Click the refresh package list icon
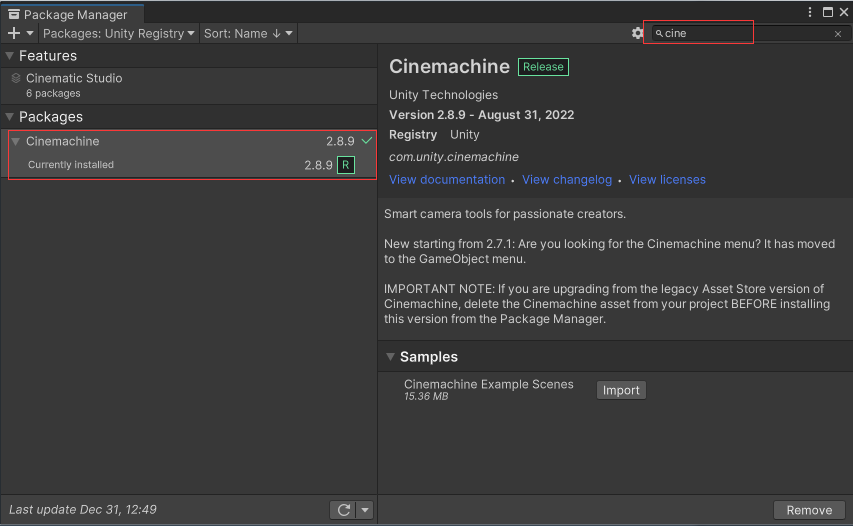 [343, 510]
